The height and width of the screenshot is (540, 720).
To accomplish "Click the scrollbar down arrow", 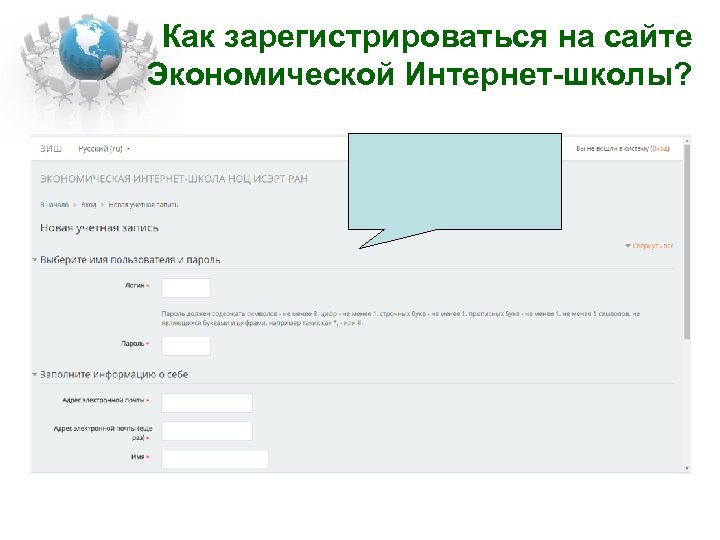I will point(687,468).
